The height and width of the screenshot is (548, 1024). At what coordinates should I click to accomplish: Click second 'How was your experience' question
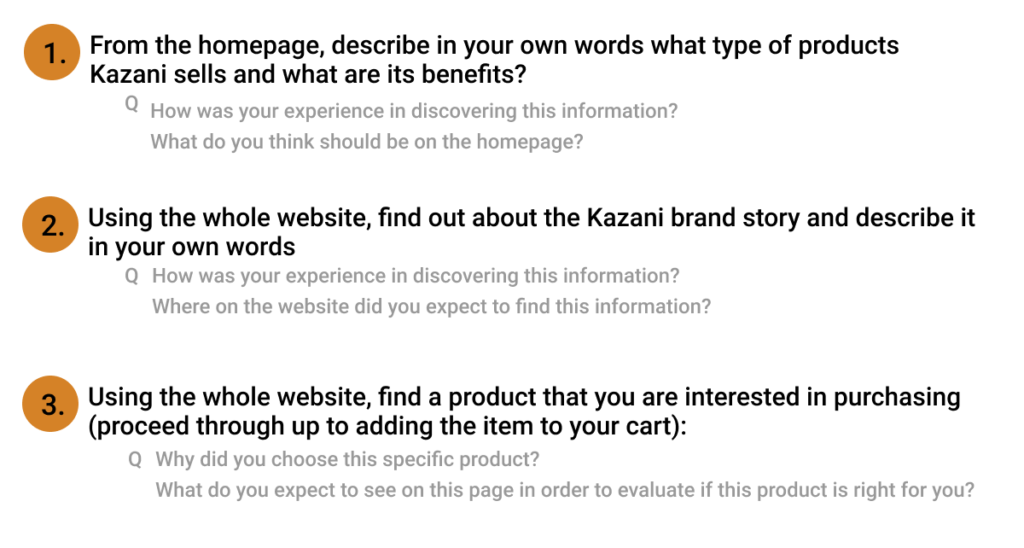pos(415,276)
